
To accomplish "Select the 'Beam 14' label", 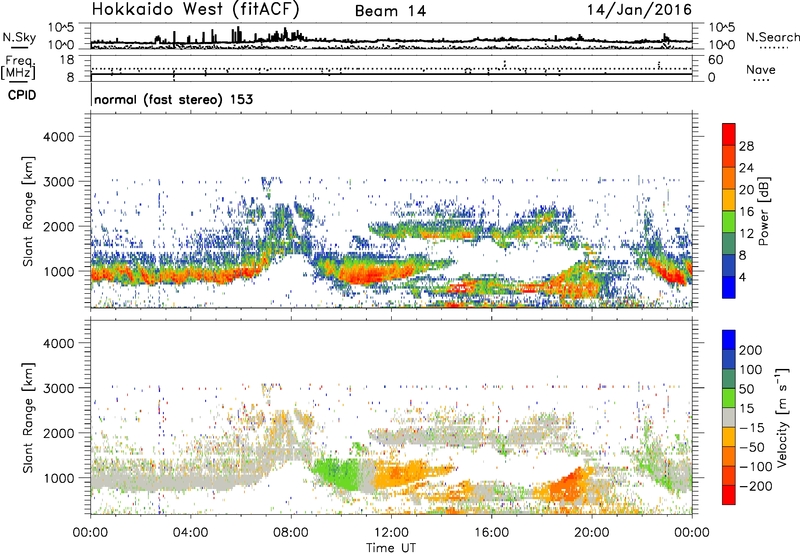I will 390,11.
